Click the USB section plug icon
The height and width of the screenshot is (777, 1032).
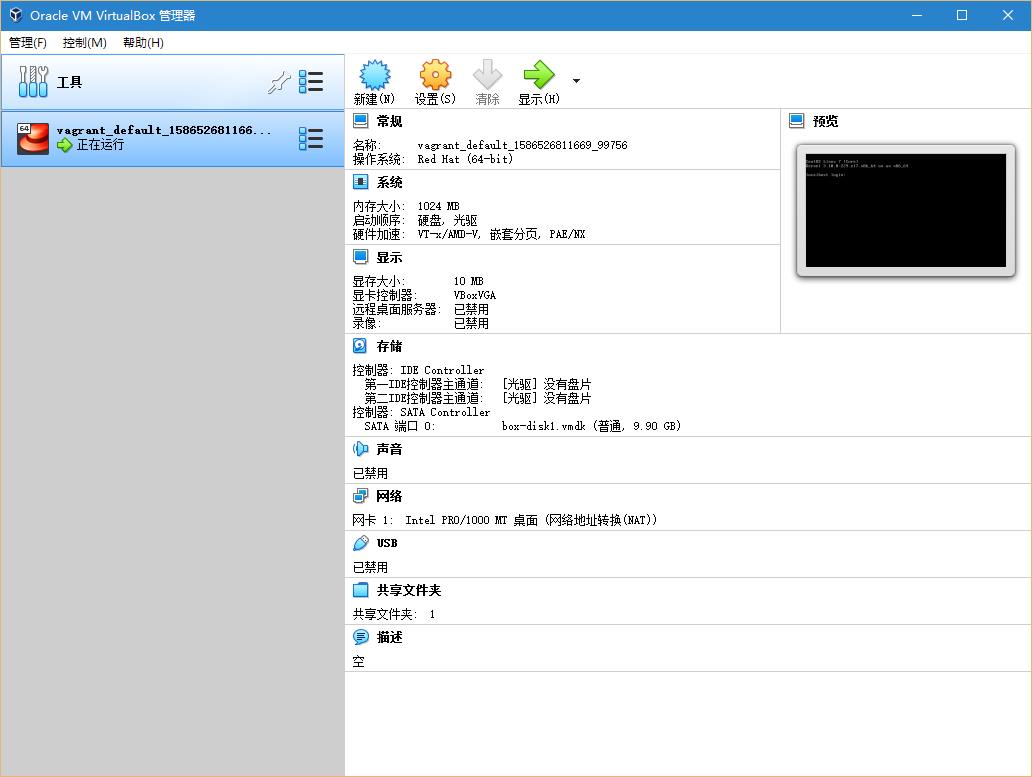(x=361, y=543)
